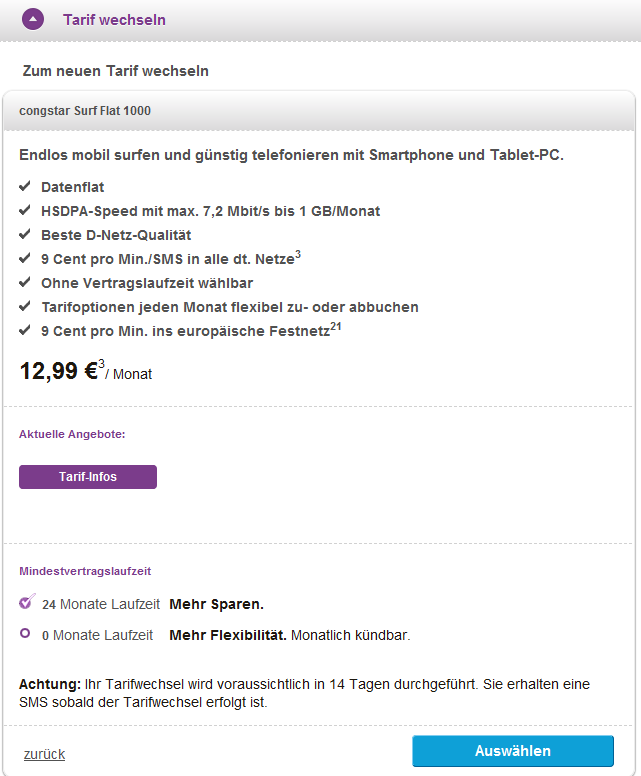This screenshot has width=641, height=776.
Task: Click footnote 21 after europäische Festnetz
Action: [x=337, y=325]
